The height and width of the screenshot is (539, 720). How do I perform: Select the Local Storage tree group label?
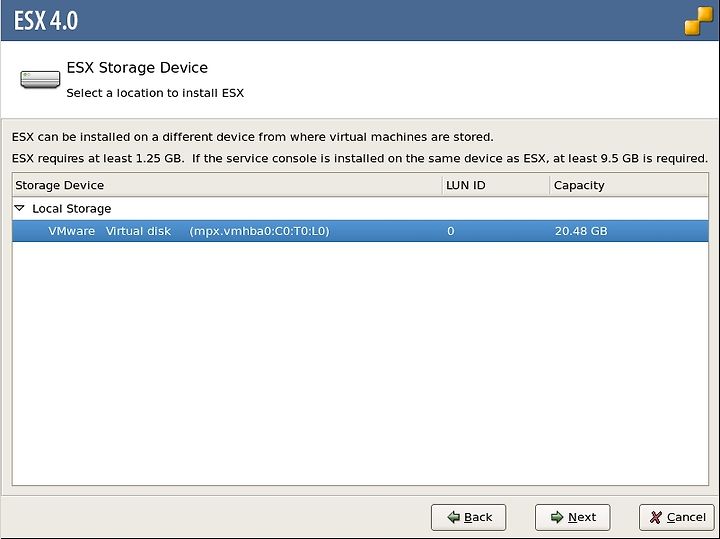[72, 209]
